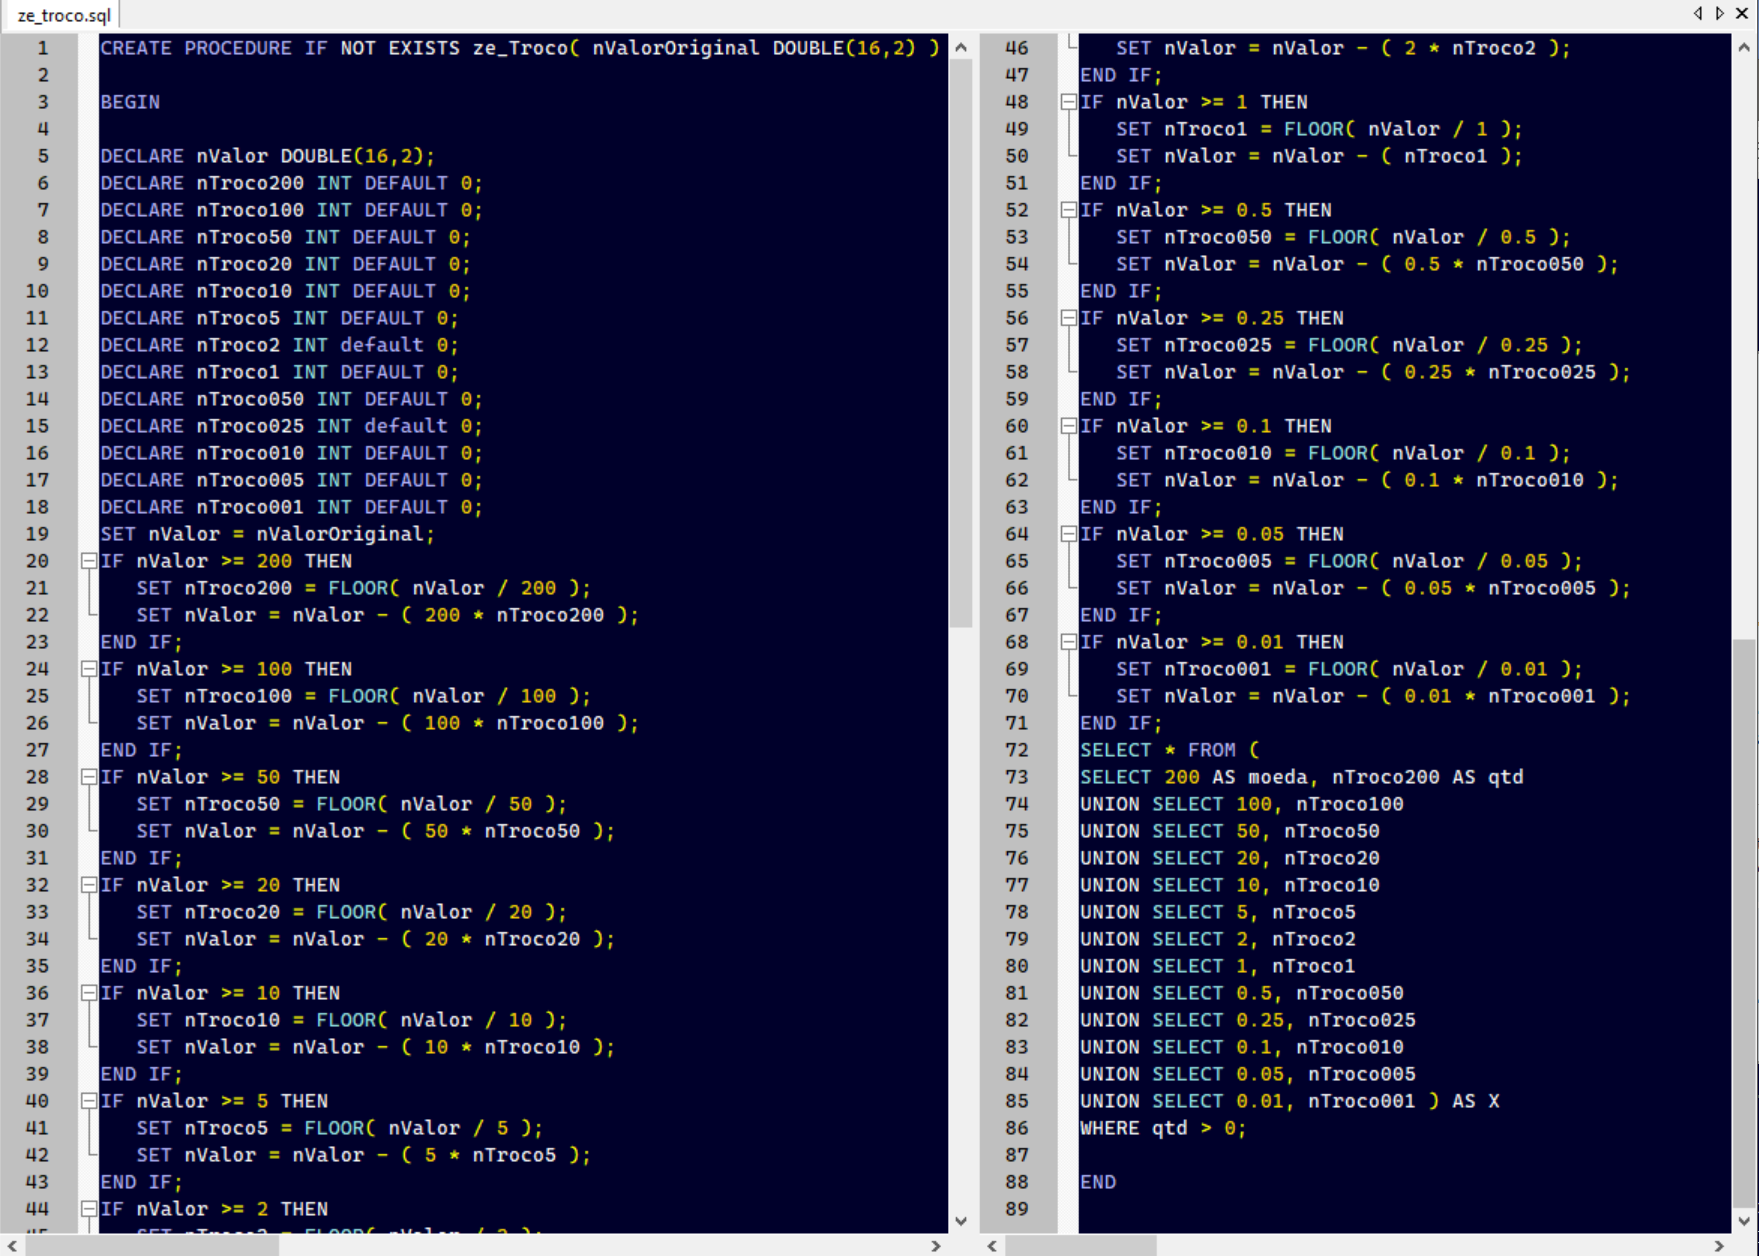Click right pane vertical scroll down arrow
The width and height of the screenshot is (1759, 1256).
[1745, 1221]
